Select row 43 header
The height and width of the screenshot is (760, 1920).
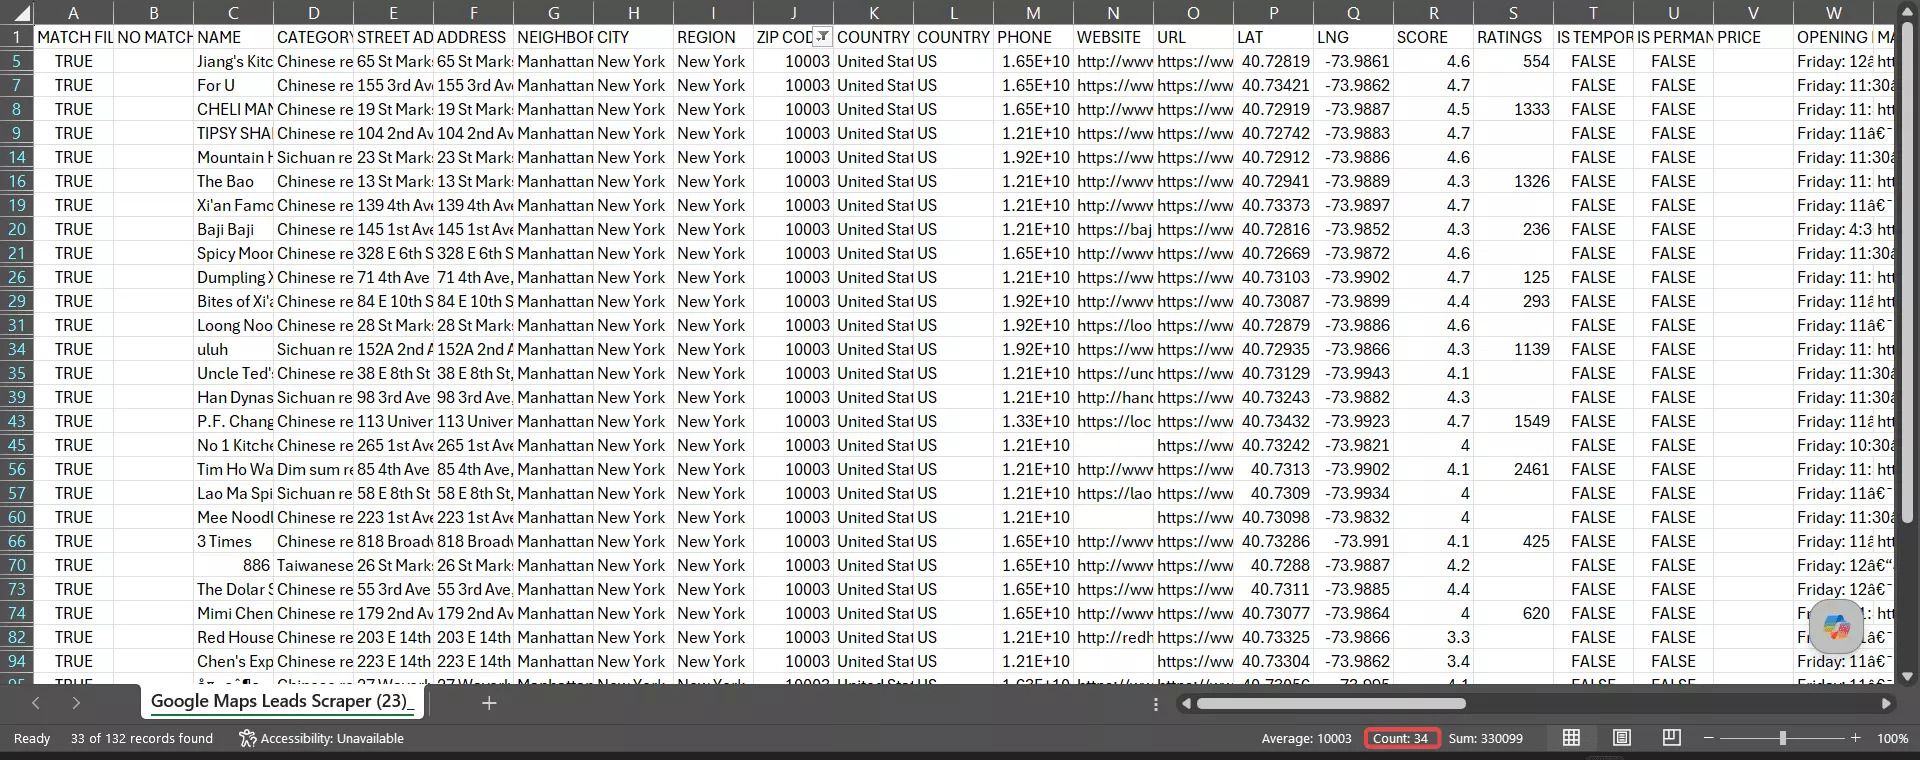17,421
